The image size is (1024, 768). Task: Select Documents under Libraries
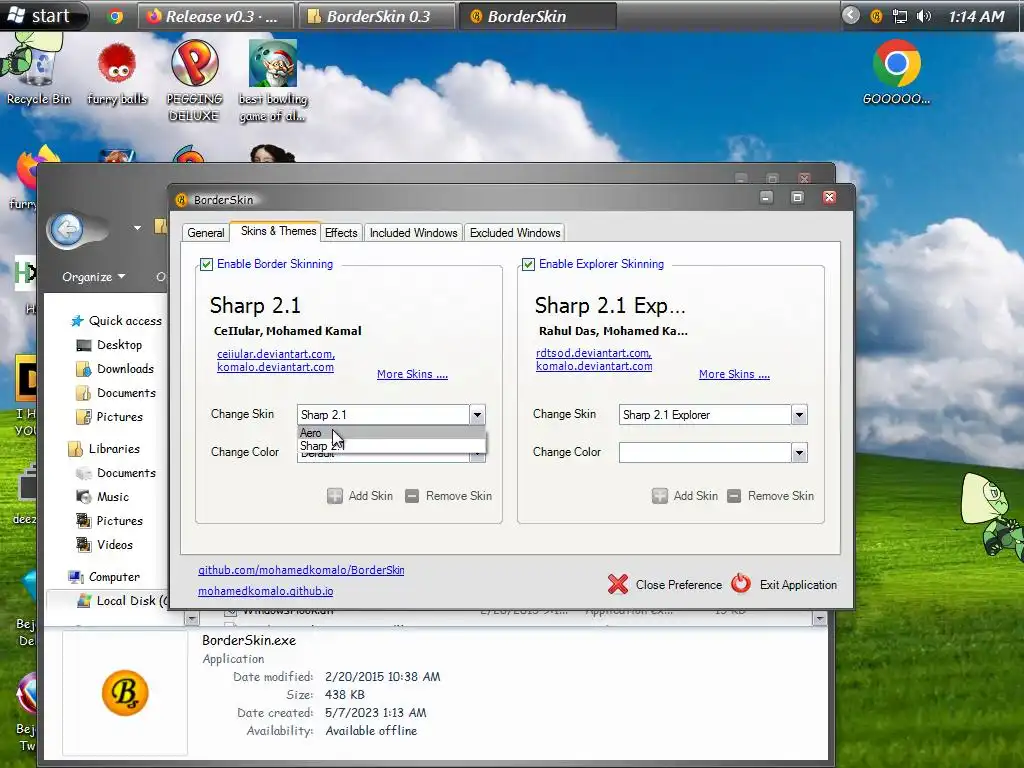[116, 473]
